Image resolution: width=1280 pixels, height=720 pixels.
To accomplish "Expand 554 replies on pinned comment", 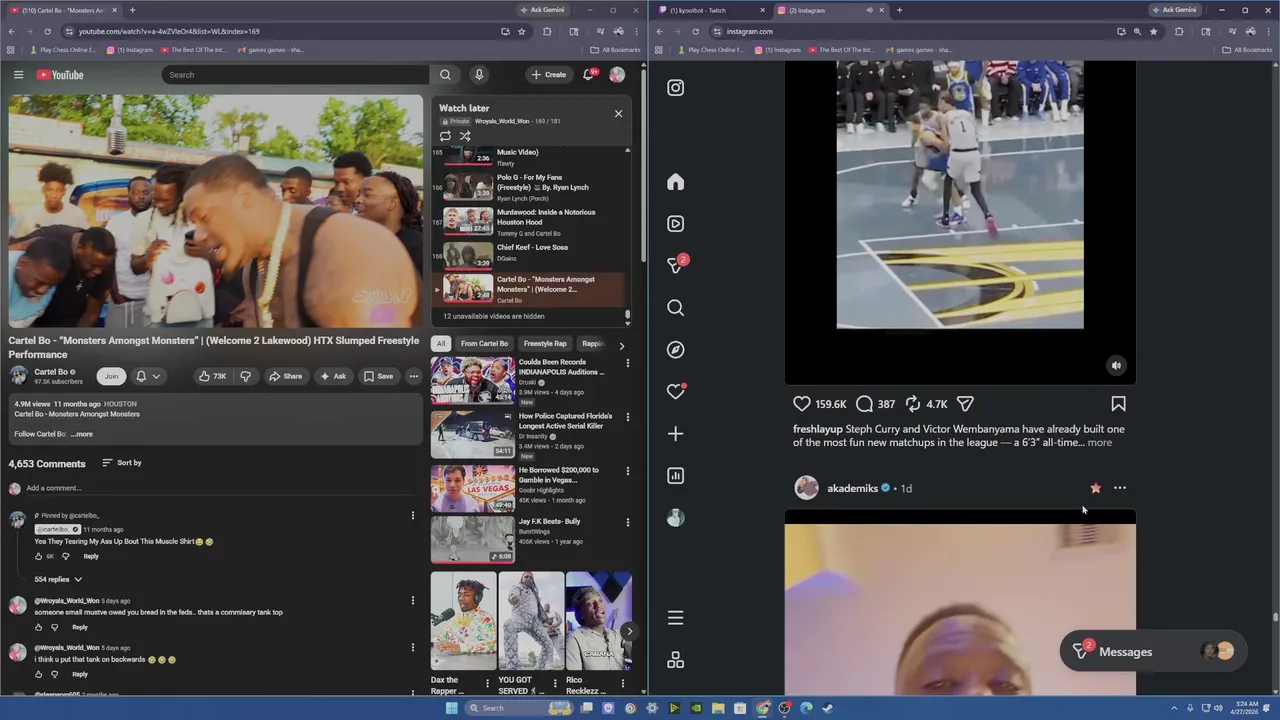I will pos(58,579).
